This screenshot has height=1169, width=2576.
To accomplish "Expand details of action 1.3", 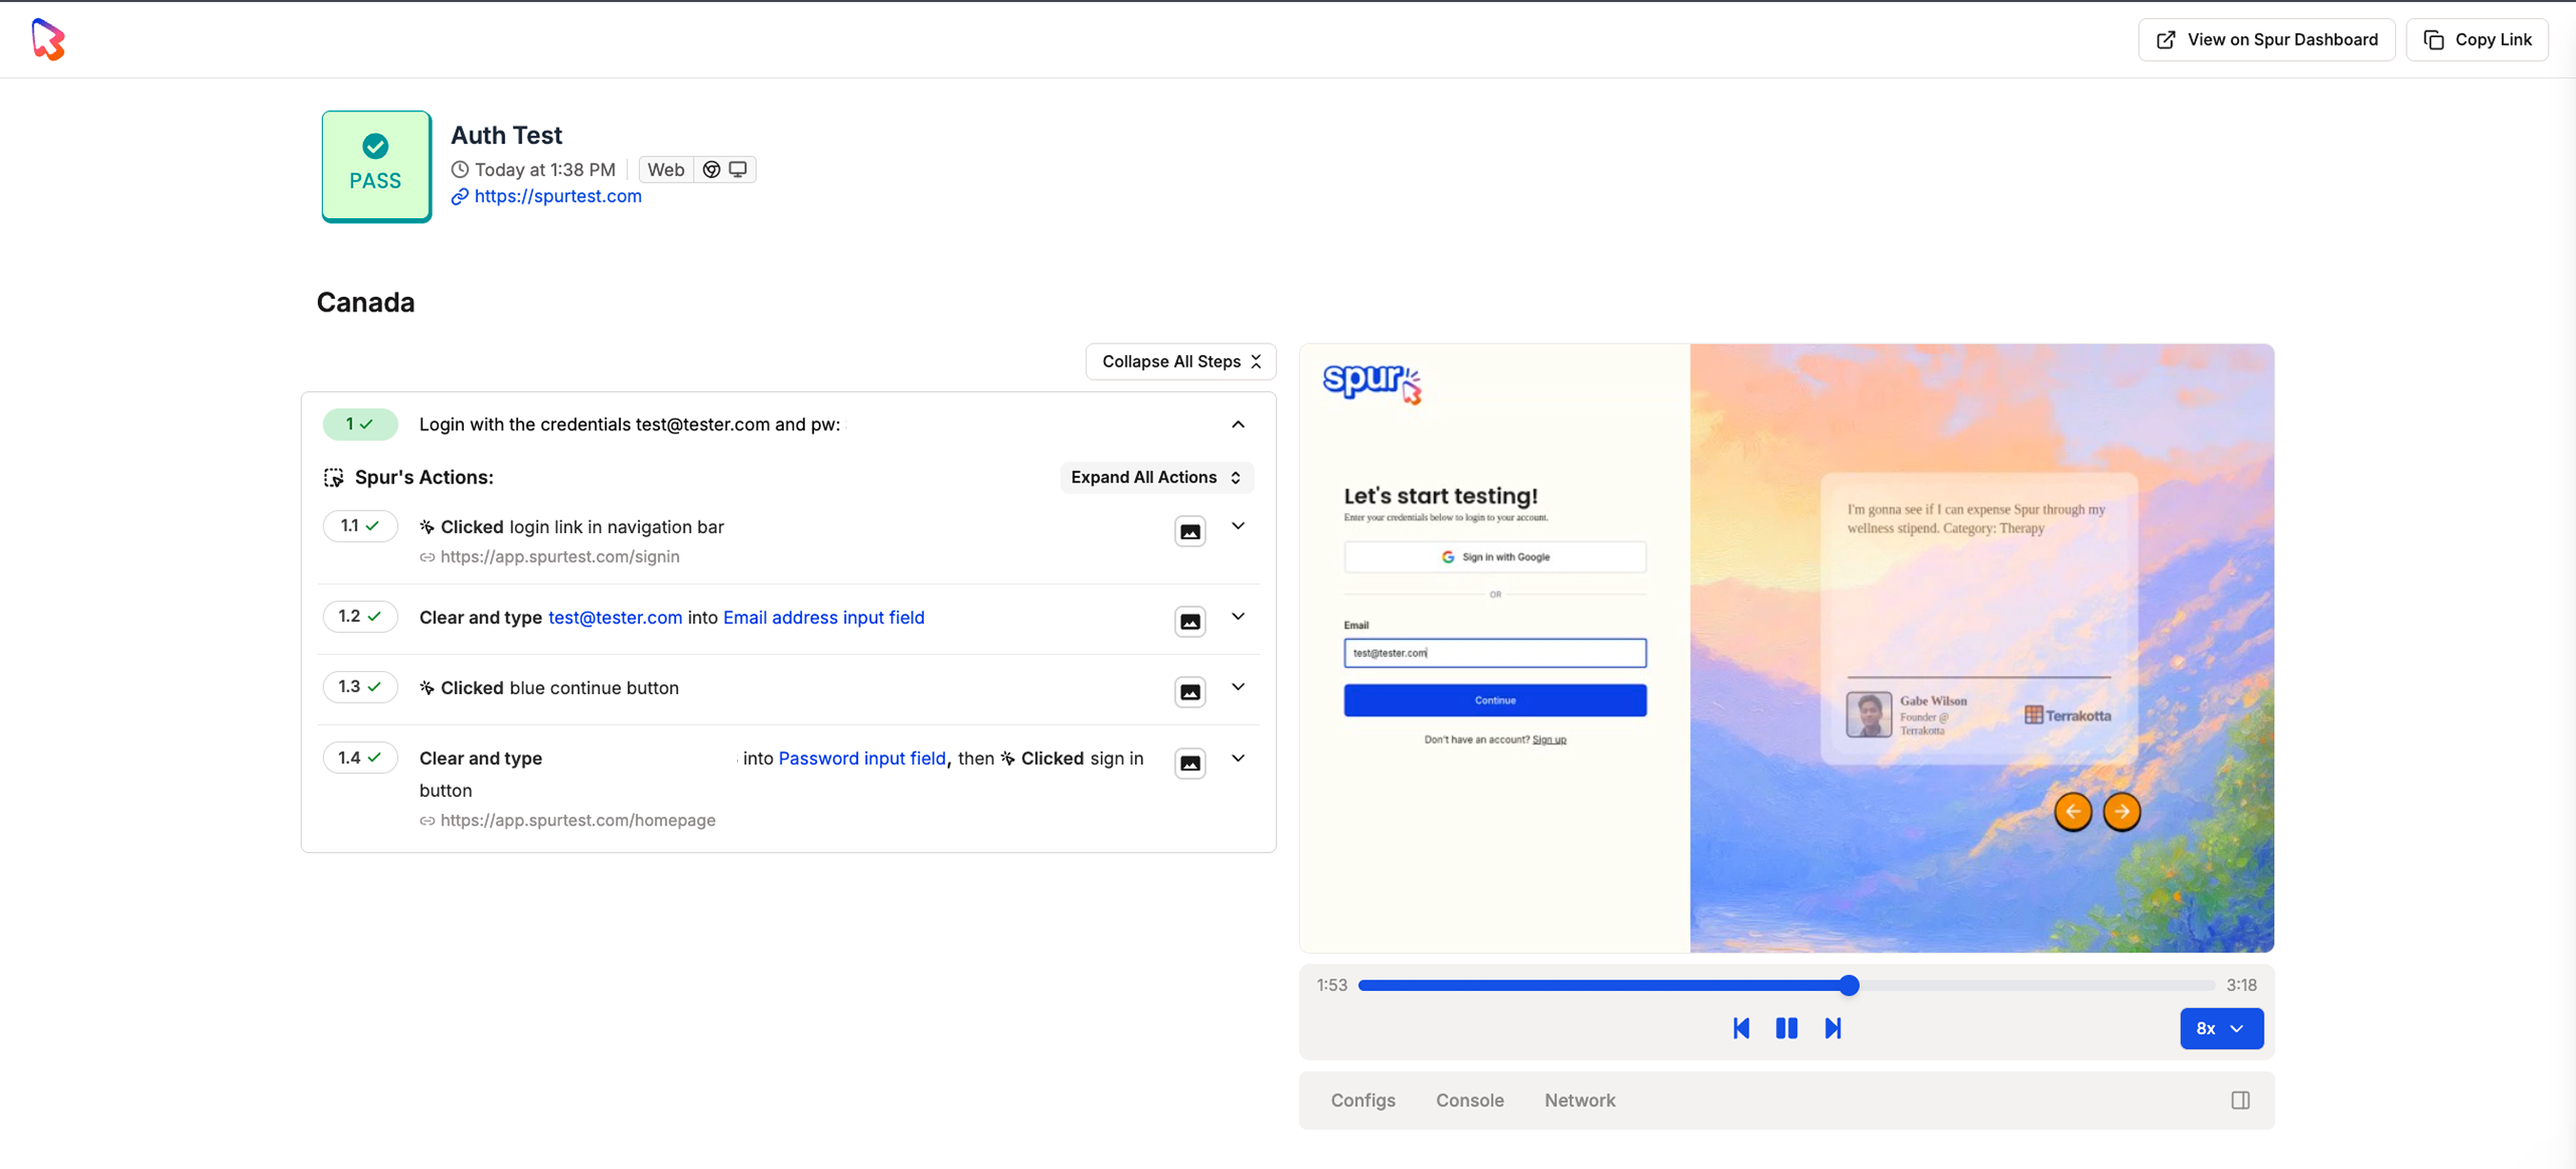I will 1238,687.
